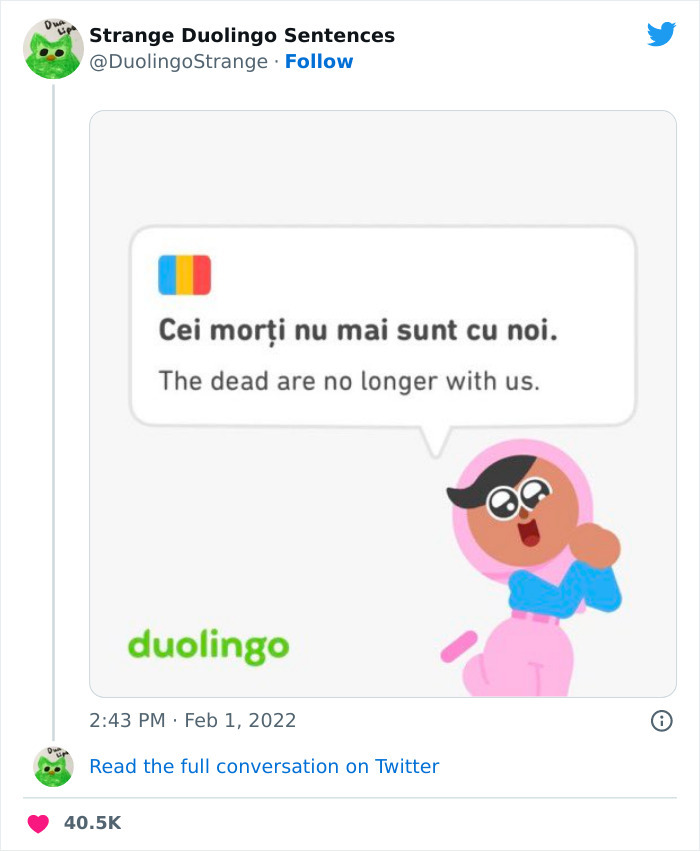Click the Strange Duolingo Sentences display name
The image size is (700, 851).
(242, 35)
